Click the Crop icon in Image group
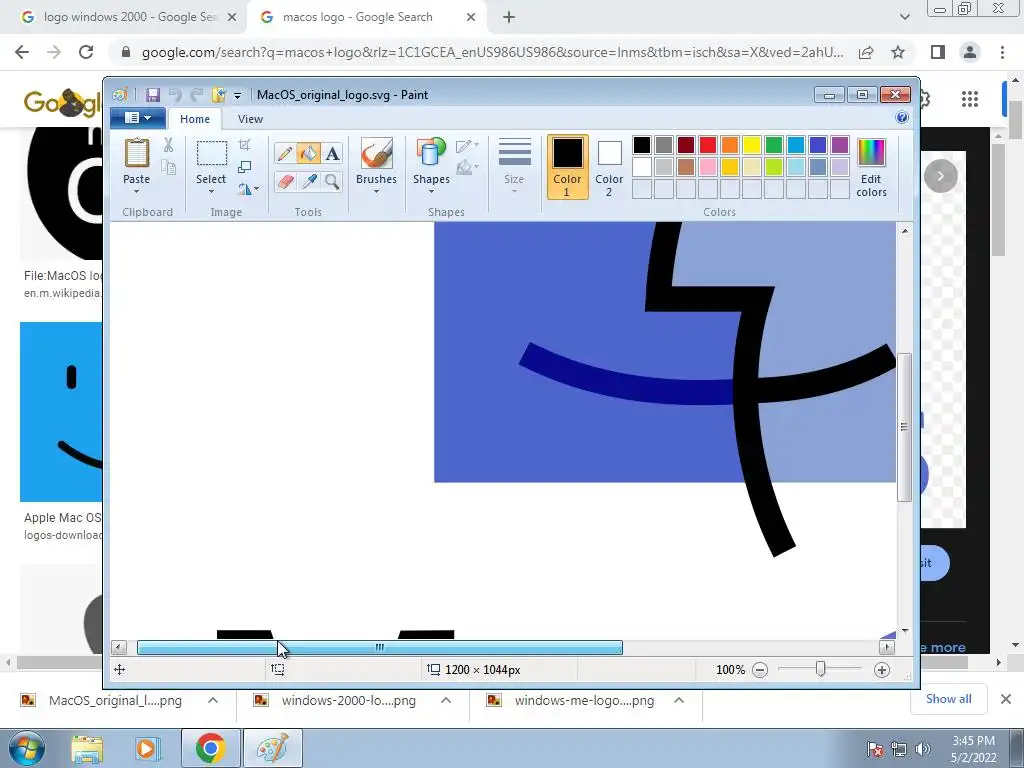Image resolution: width=1024 pixels, height=768 pixels. (245, 145)
